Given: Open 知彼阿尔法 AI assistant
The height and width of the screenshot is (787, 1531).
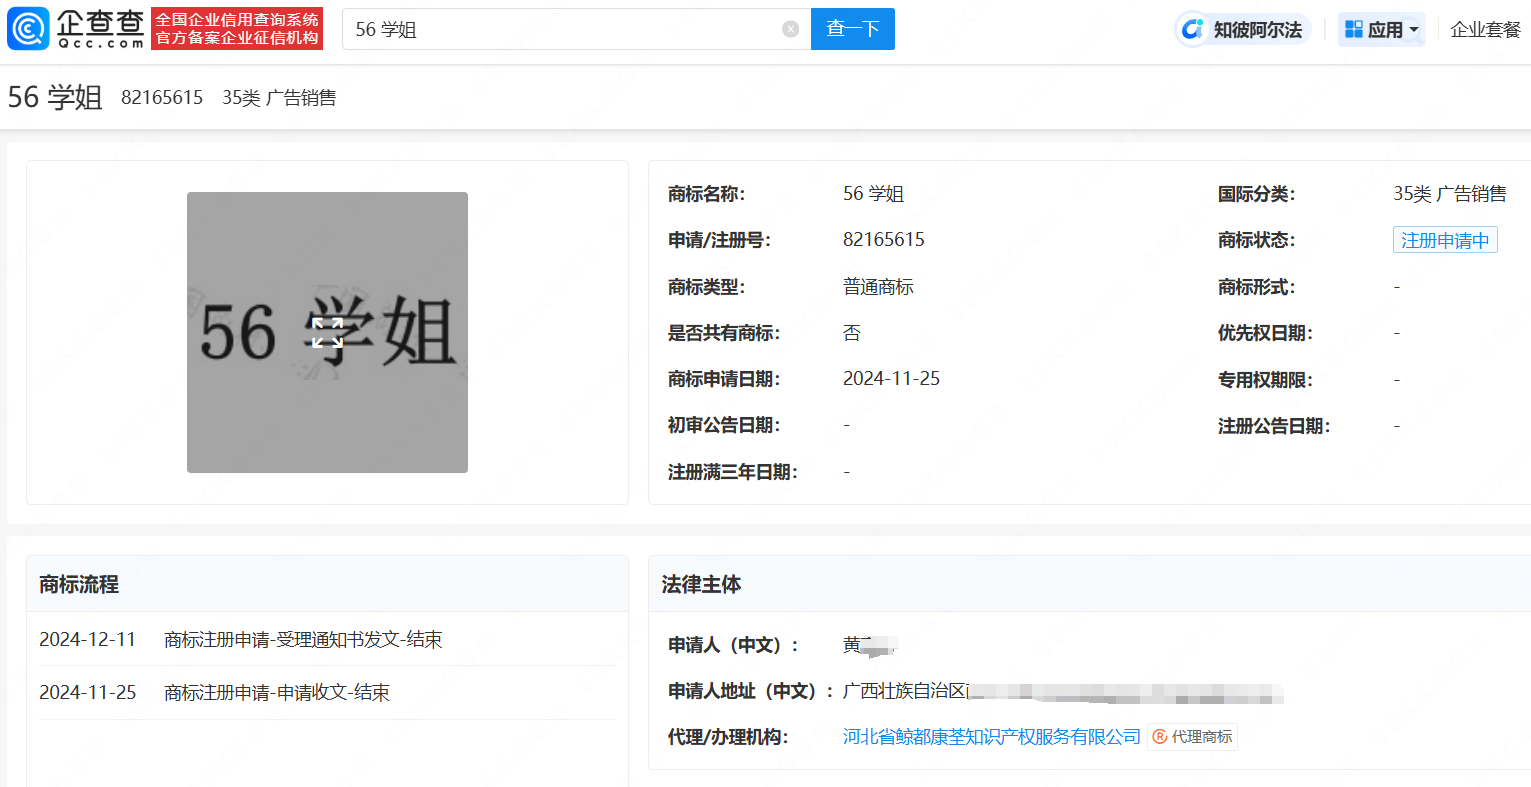Looking at the screenshot, I should coord(1243,29).
